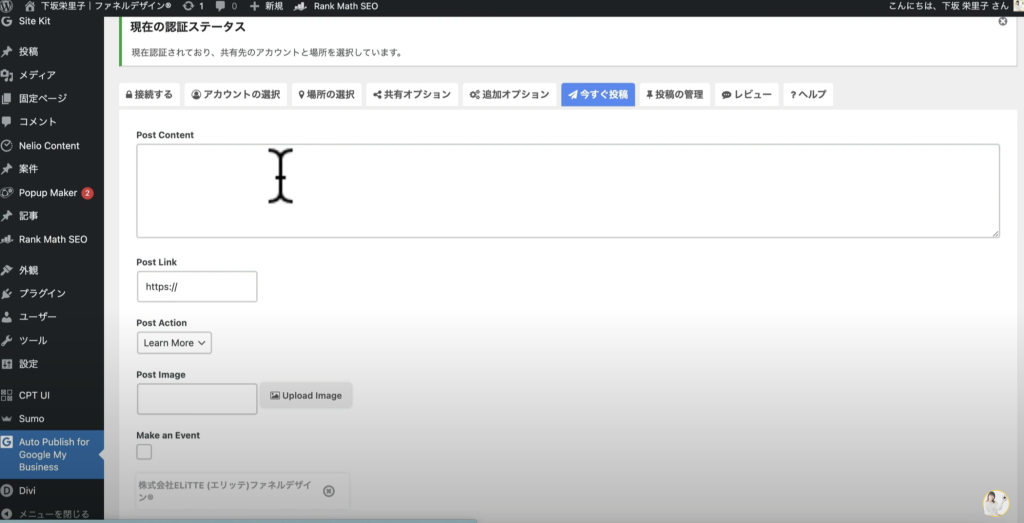The image size is (1024, 523).
Task: Open the CPT UI sidebar menu
Action: (x=34, y=395)
